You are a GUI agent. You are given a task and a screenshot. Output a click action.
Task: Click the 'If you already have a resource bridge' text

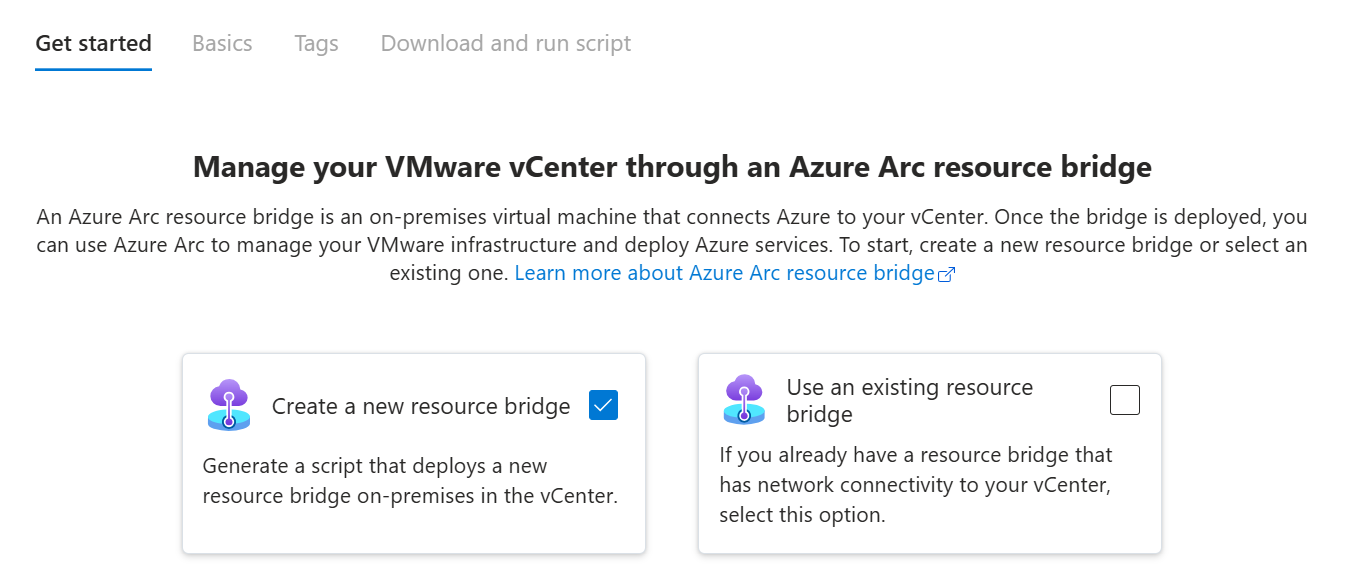coord(915,455)
